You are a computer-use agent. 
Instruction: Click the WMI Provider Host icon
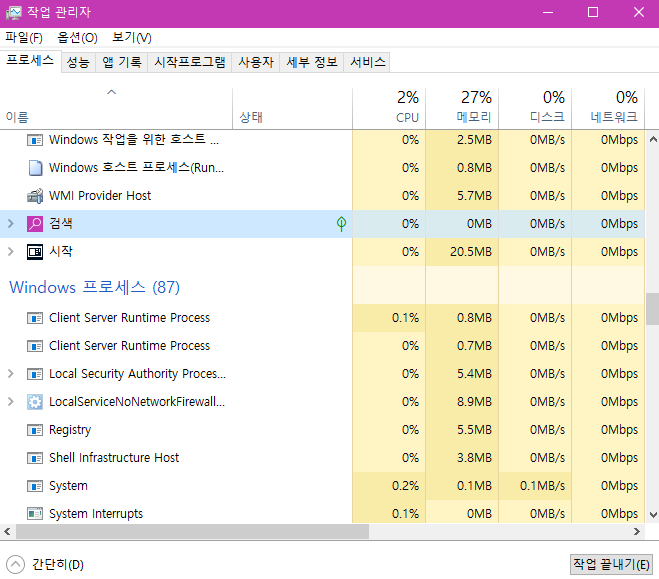[x=35, y=196]
